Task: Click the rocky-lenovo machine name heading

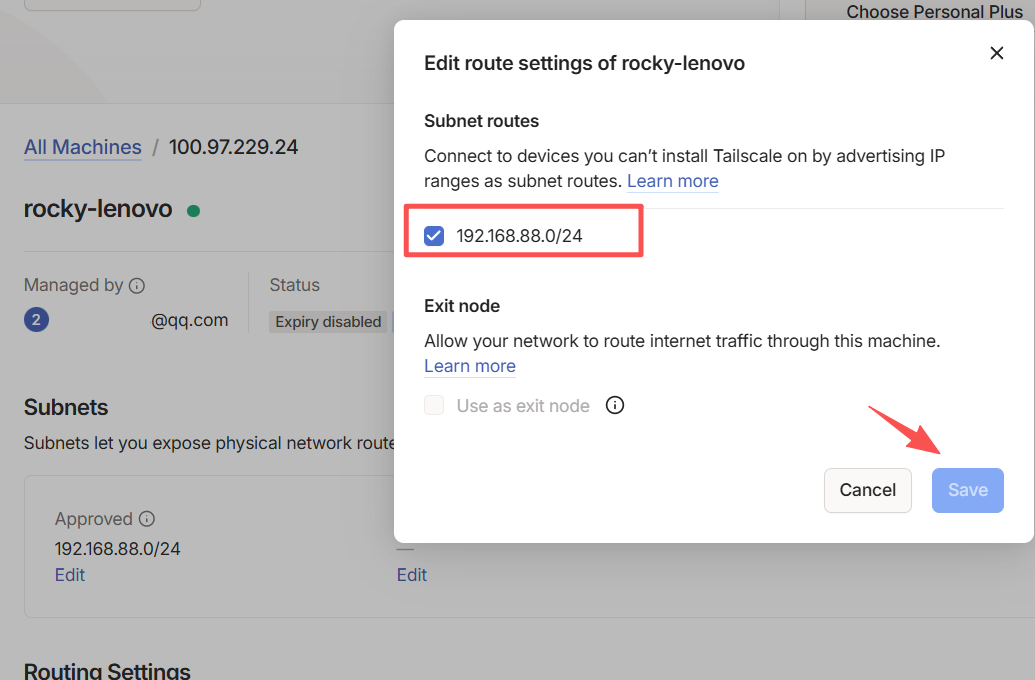Action: (98, 210)
